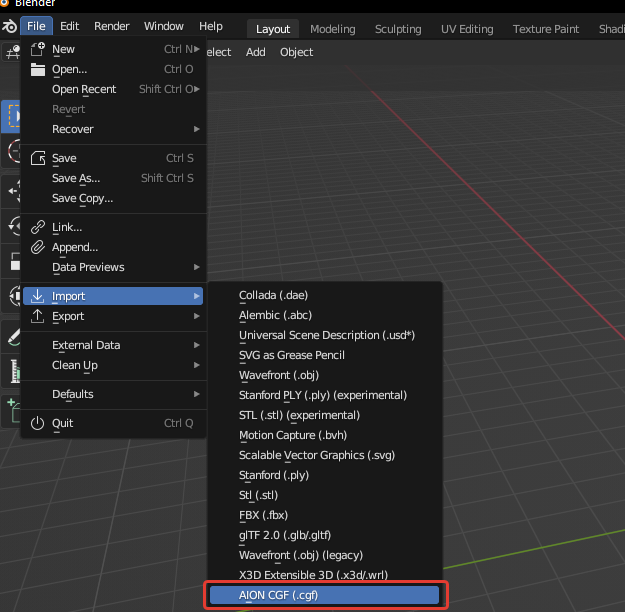Expand the External Data submenu

[114, 345]
